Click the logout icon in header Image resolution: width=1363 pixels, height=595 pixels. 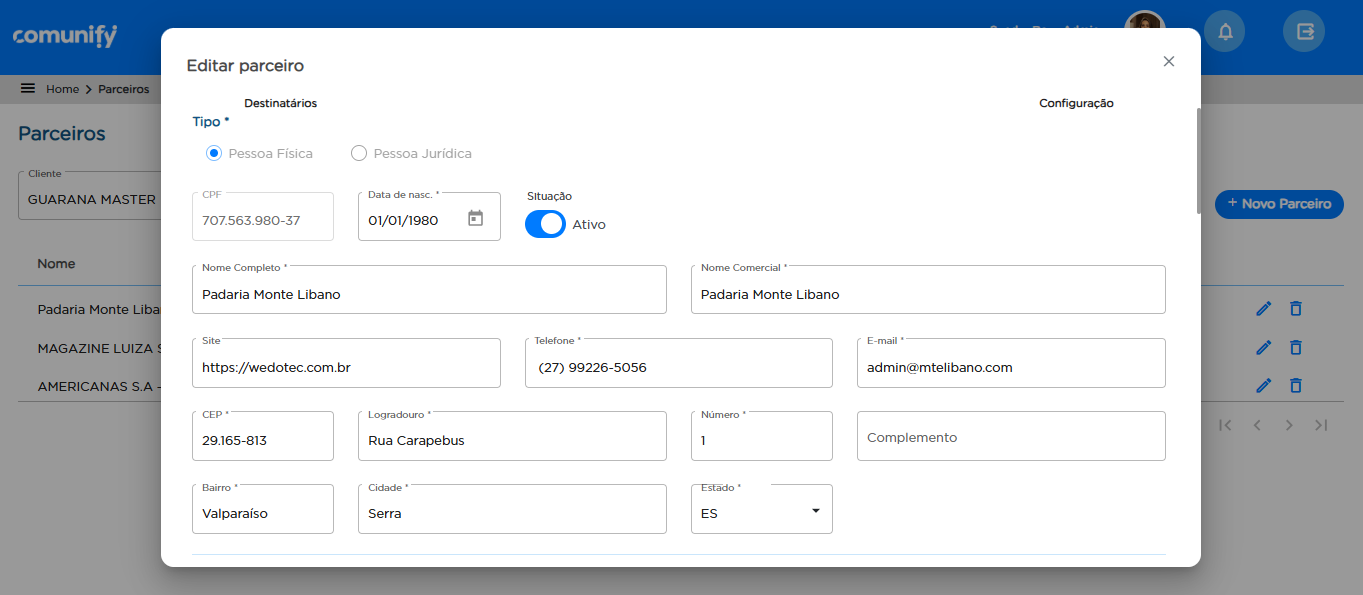[x=1304, y=32]
